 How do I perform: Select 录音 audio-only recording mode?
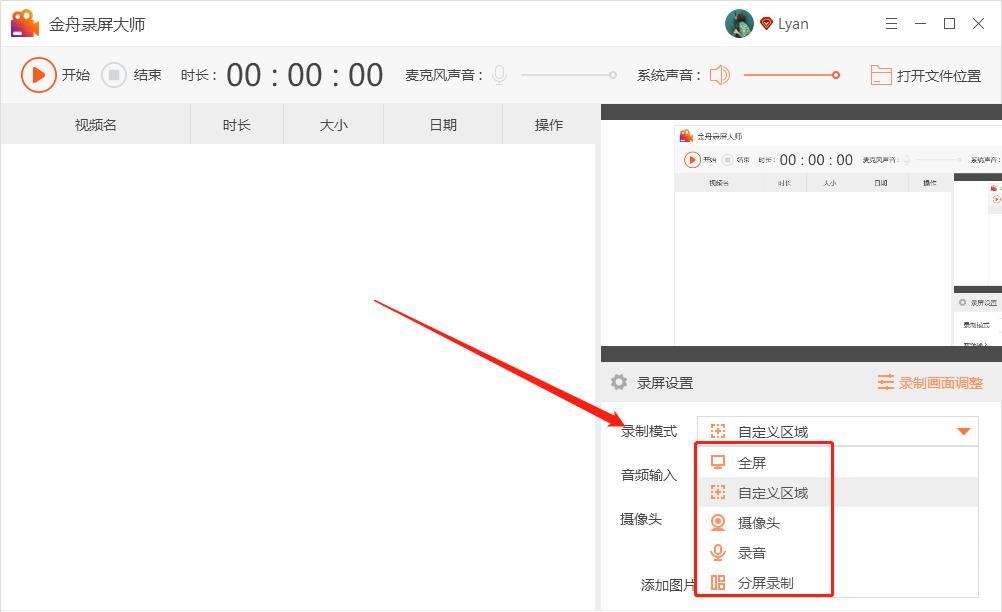[750, 552]
